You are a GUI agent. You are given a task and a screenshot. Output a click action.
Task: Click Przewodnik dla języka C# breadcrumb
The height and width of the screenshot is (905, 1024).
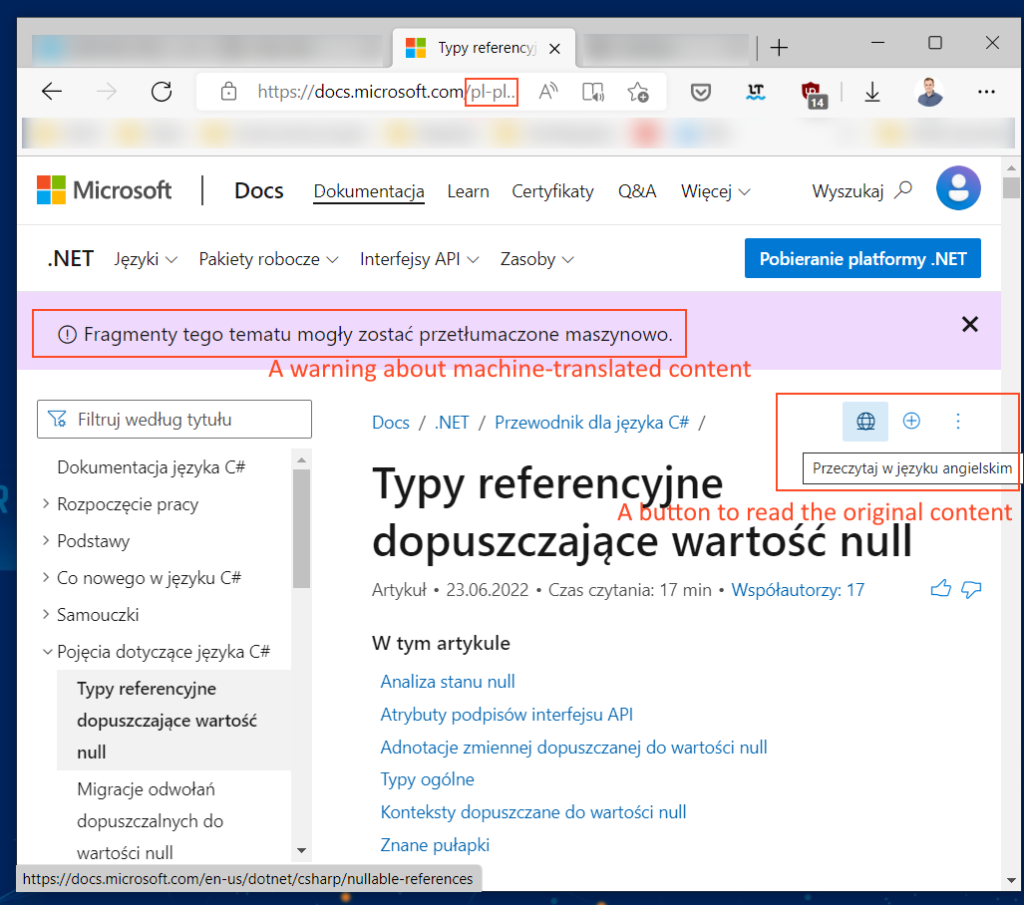click(x=592, y=422)
